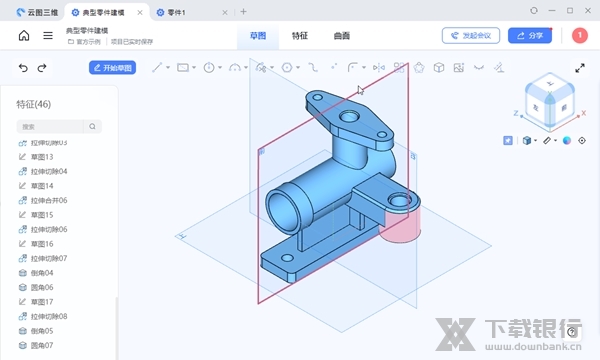The image size is (600, 360).
Task: Click the blue star view toggle
Action: (x=508, y=140)
